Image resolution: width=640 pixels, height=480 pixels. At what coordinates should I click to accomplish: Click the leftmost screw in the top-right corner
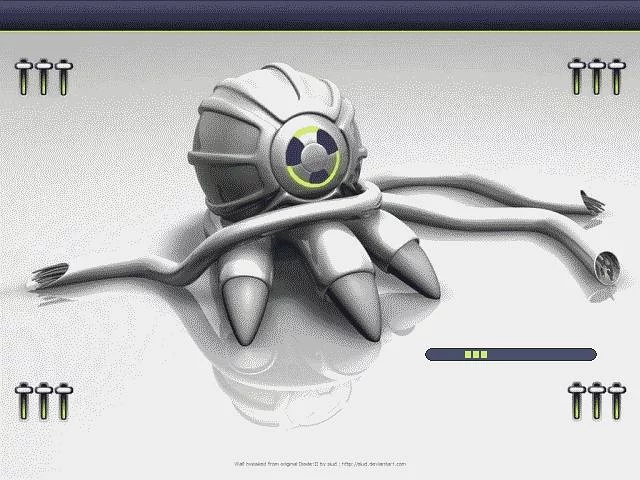576,76
